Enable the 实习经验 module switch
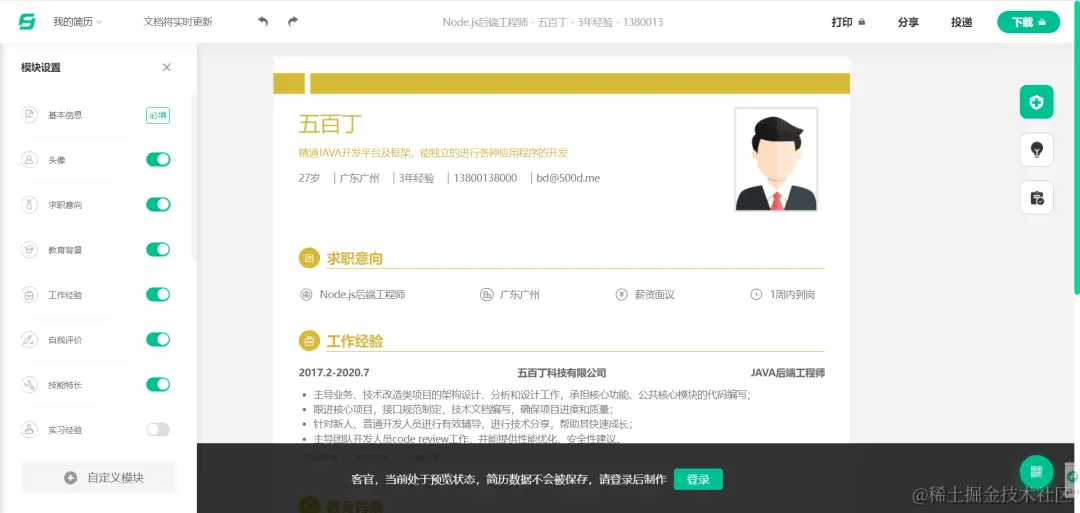 [x=158, y=430]
